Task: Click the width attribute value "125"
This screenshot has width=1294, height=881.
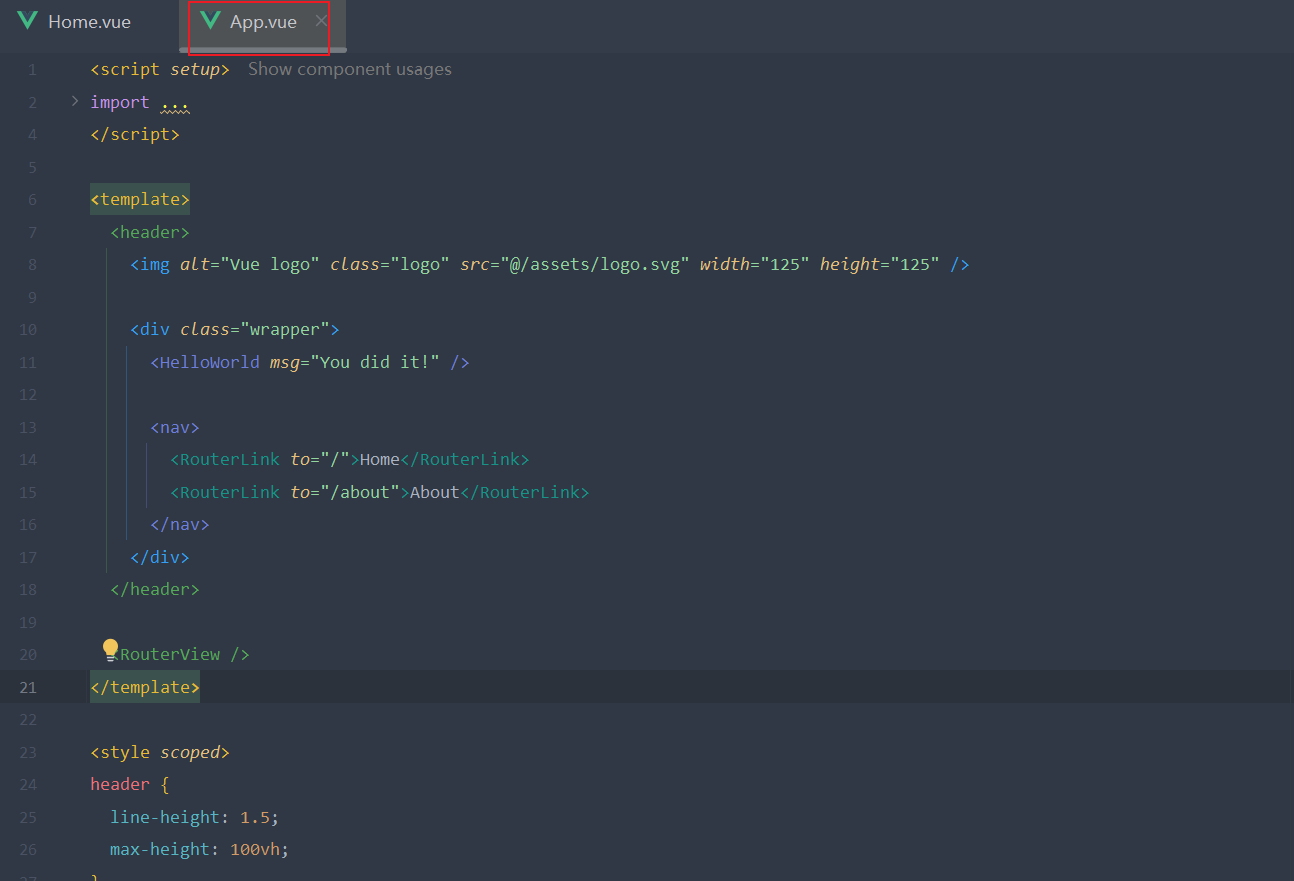Action: pyautogui.click(x=785, y=264)
